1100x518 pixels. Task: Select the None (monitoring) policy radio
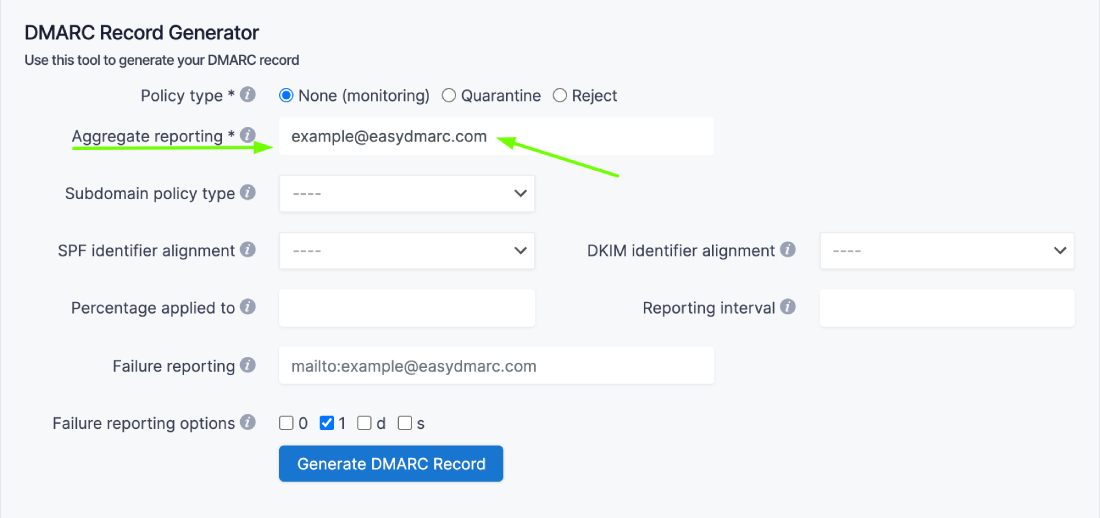click(x=286, y=96)
